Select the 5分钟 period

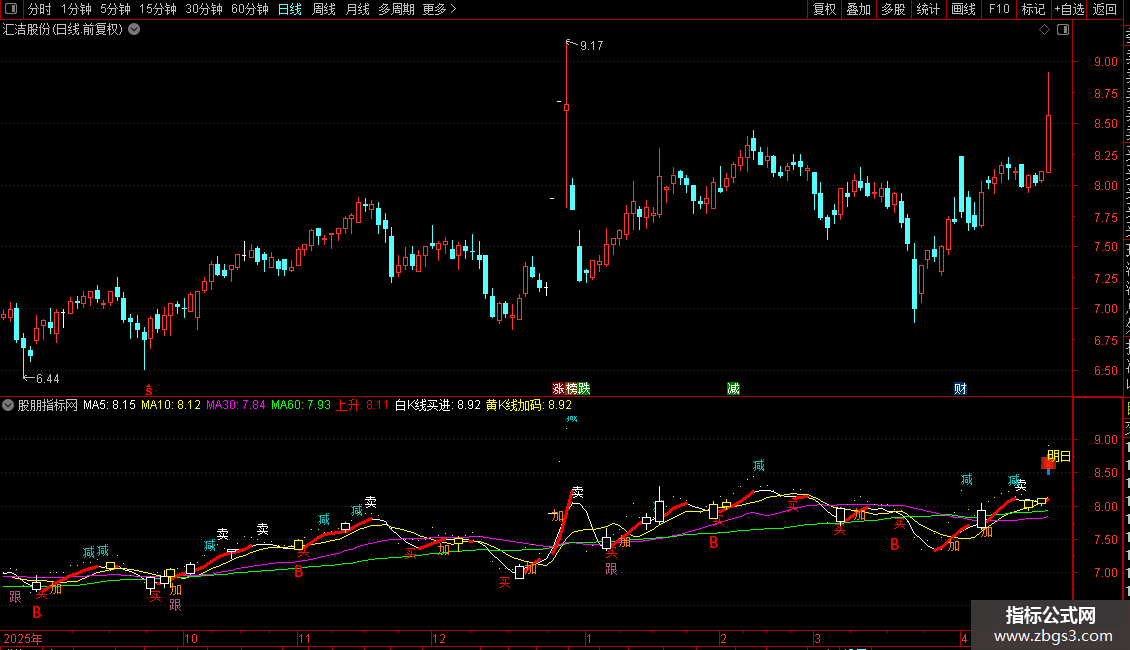115,9
